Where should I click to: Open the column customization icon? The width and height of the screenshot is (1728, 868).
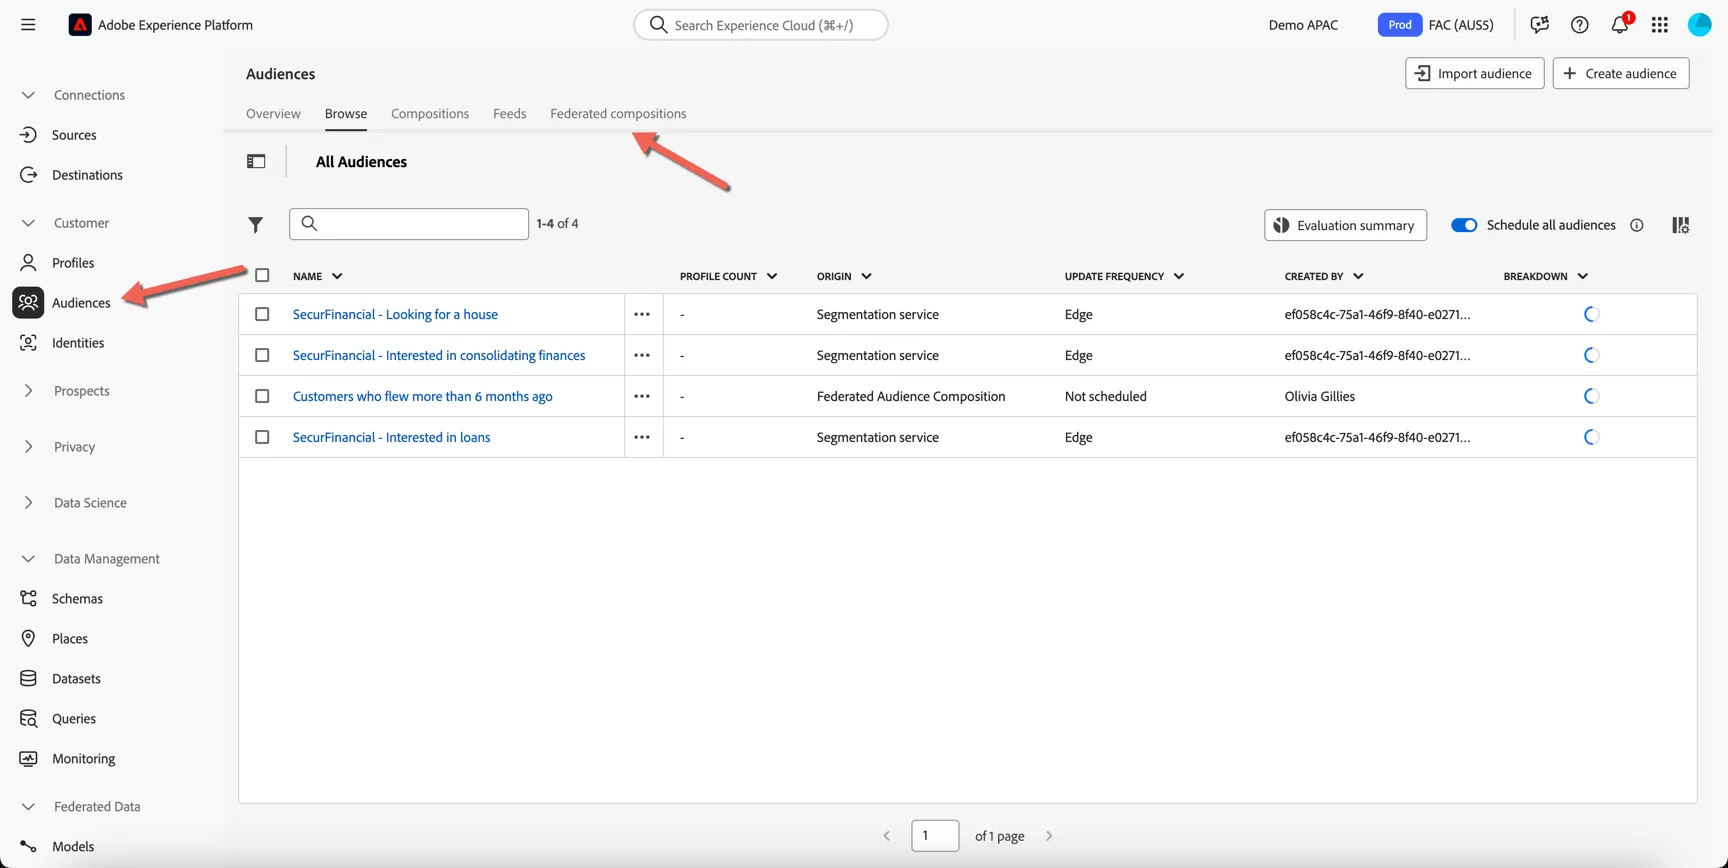pyautogui.click(x=1680, y=225)
